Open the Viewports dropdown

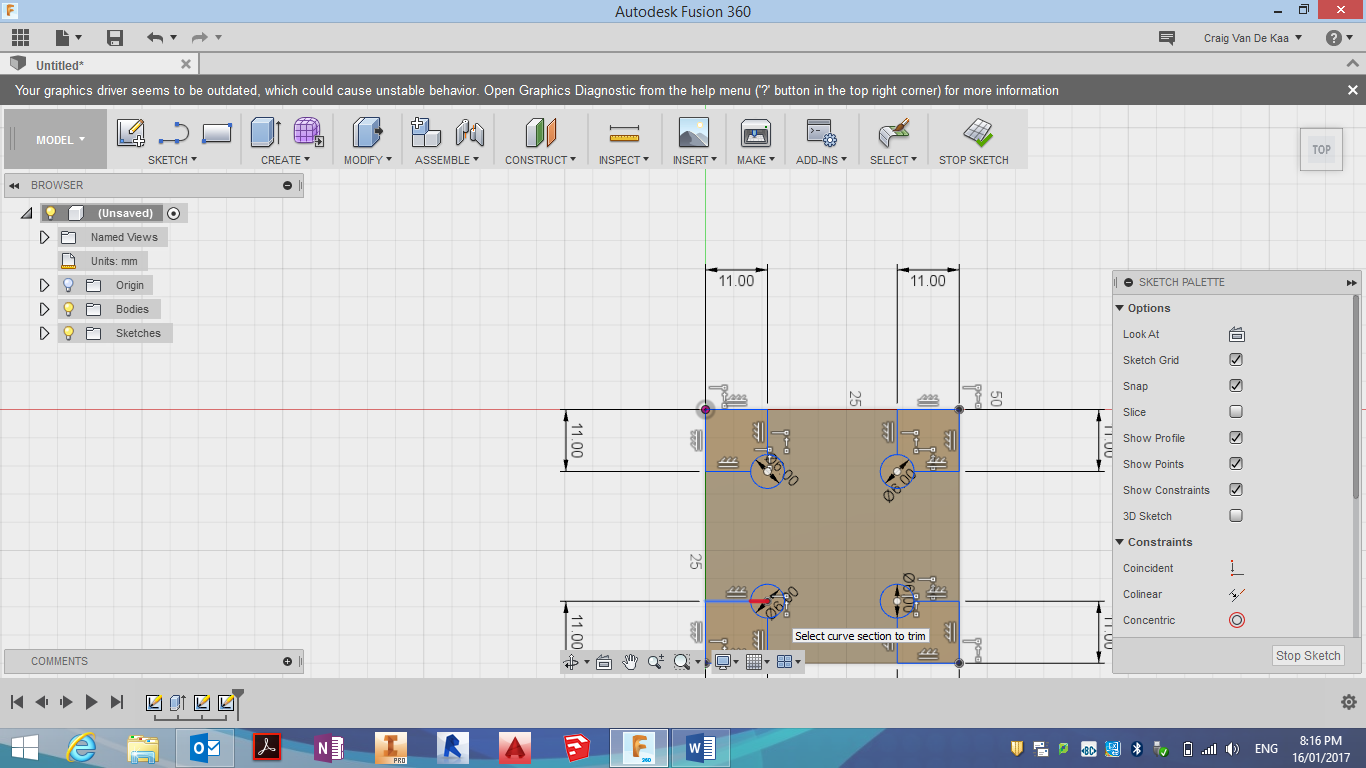(x=789, y=662)
